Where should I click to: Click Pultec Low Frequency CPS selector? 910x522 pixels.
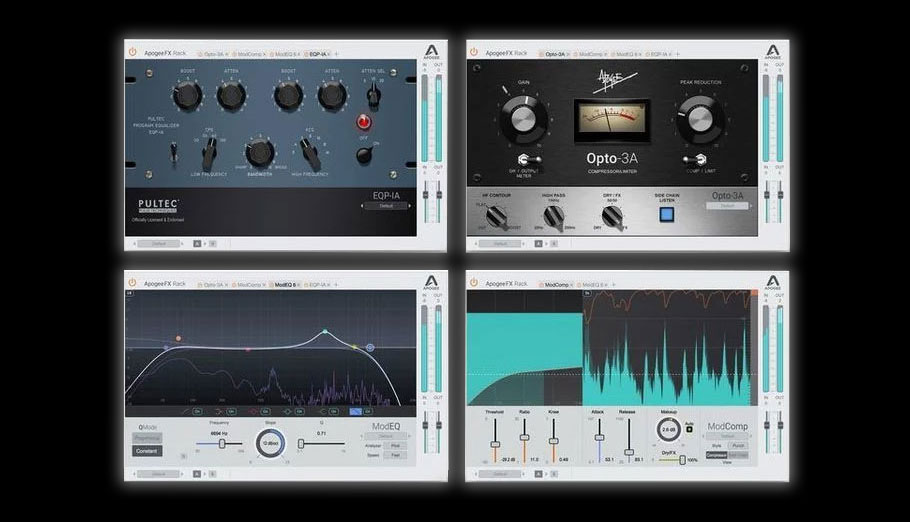pos(209,154)
